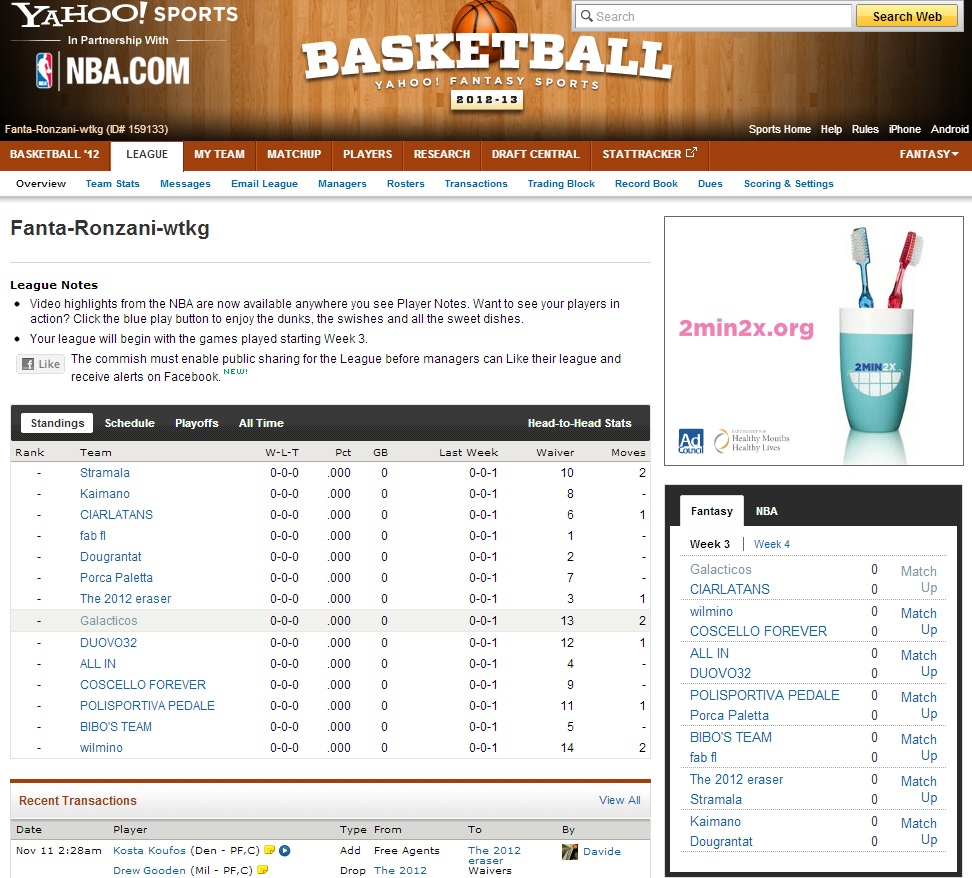
Task: Click the Ad Council logo
Action: click(691, 441)
